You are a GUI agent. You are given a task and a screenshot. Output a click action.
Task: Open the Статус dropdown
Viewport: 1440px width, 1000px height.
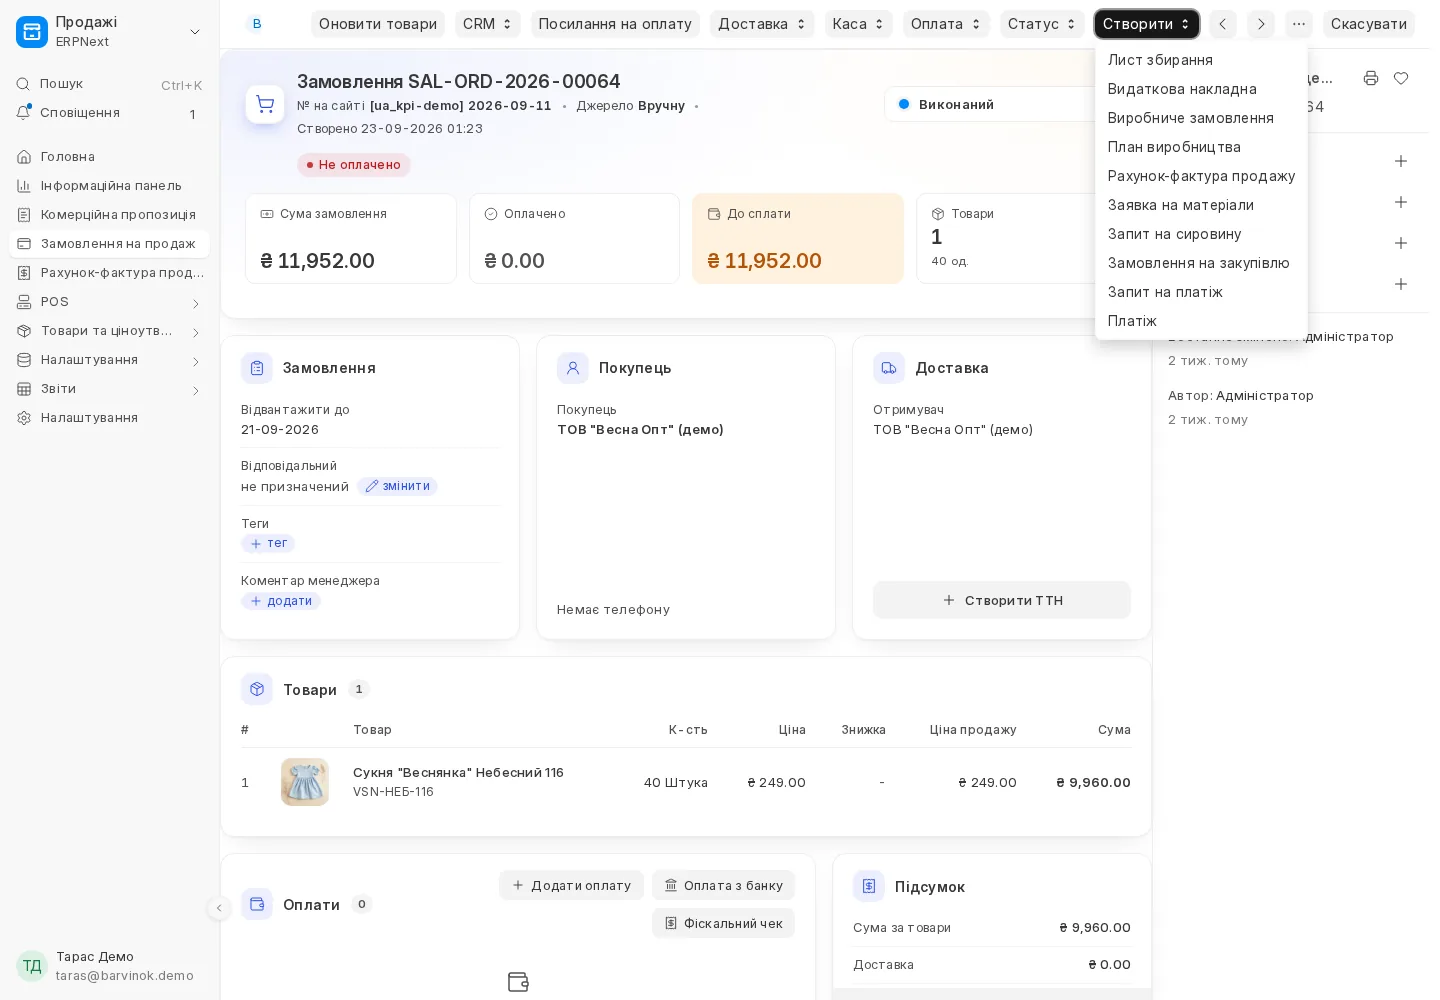point(1042,24)
